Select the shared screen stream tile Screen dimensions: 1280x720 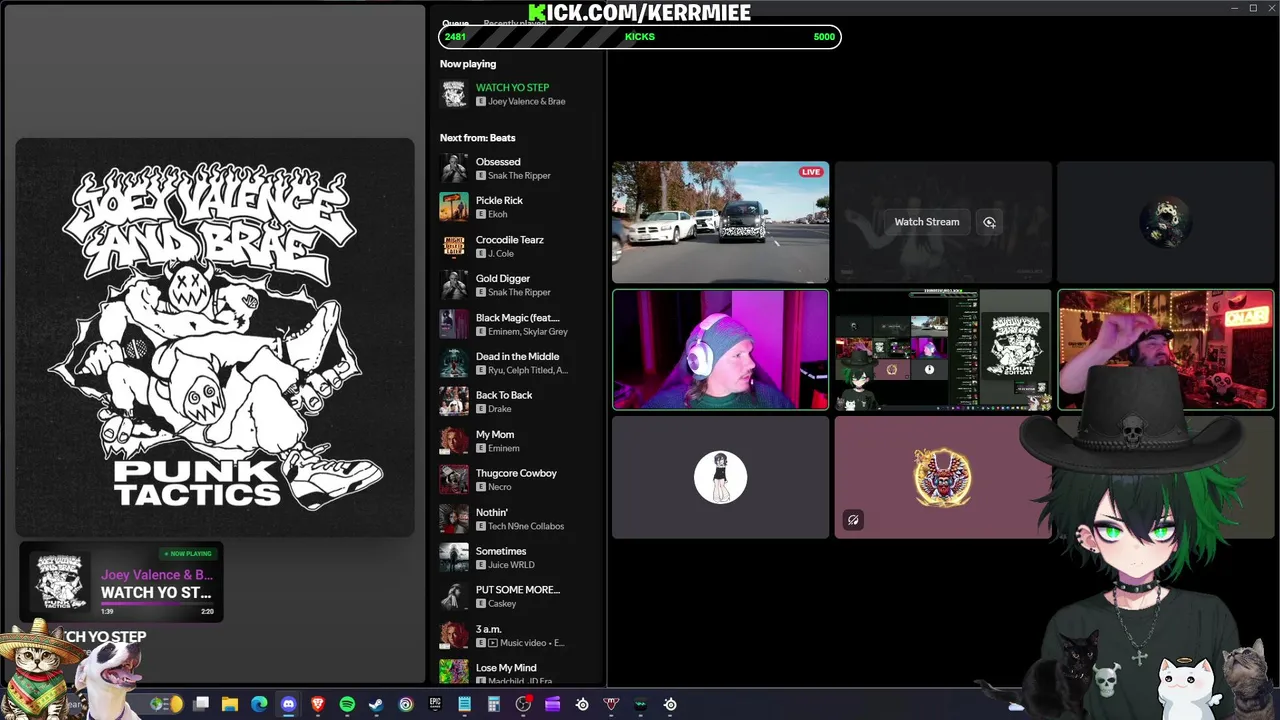click(943, 350)
